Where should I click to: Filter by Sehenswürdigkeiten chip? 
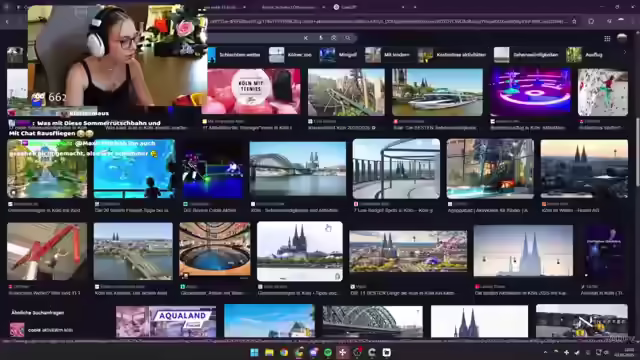click(x=526, y=55)
